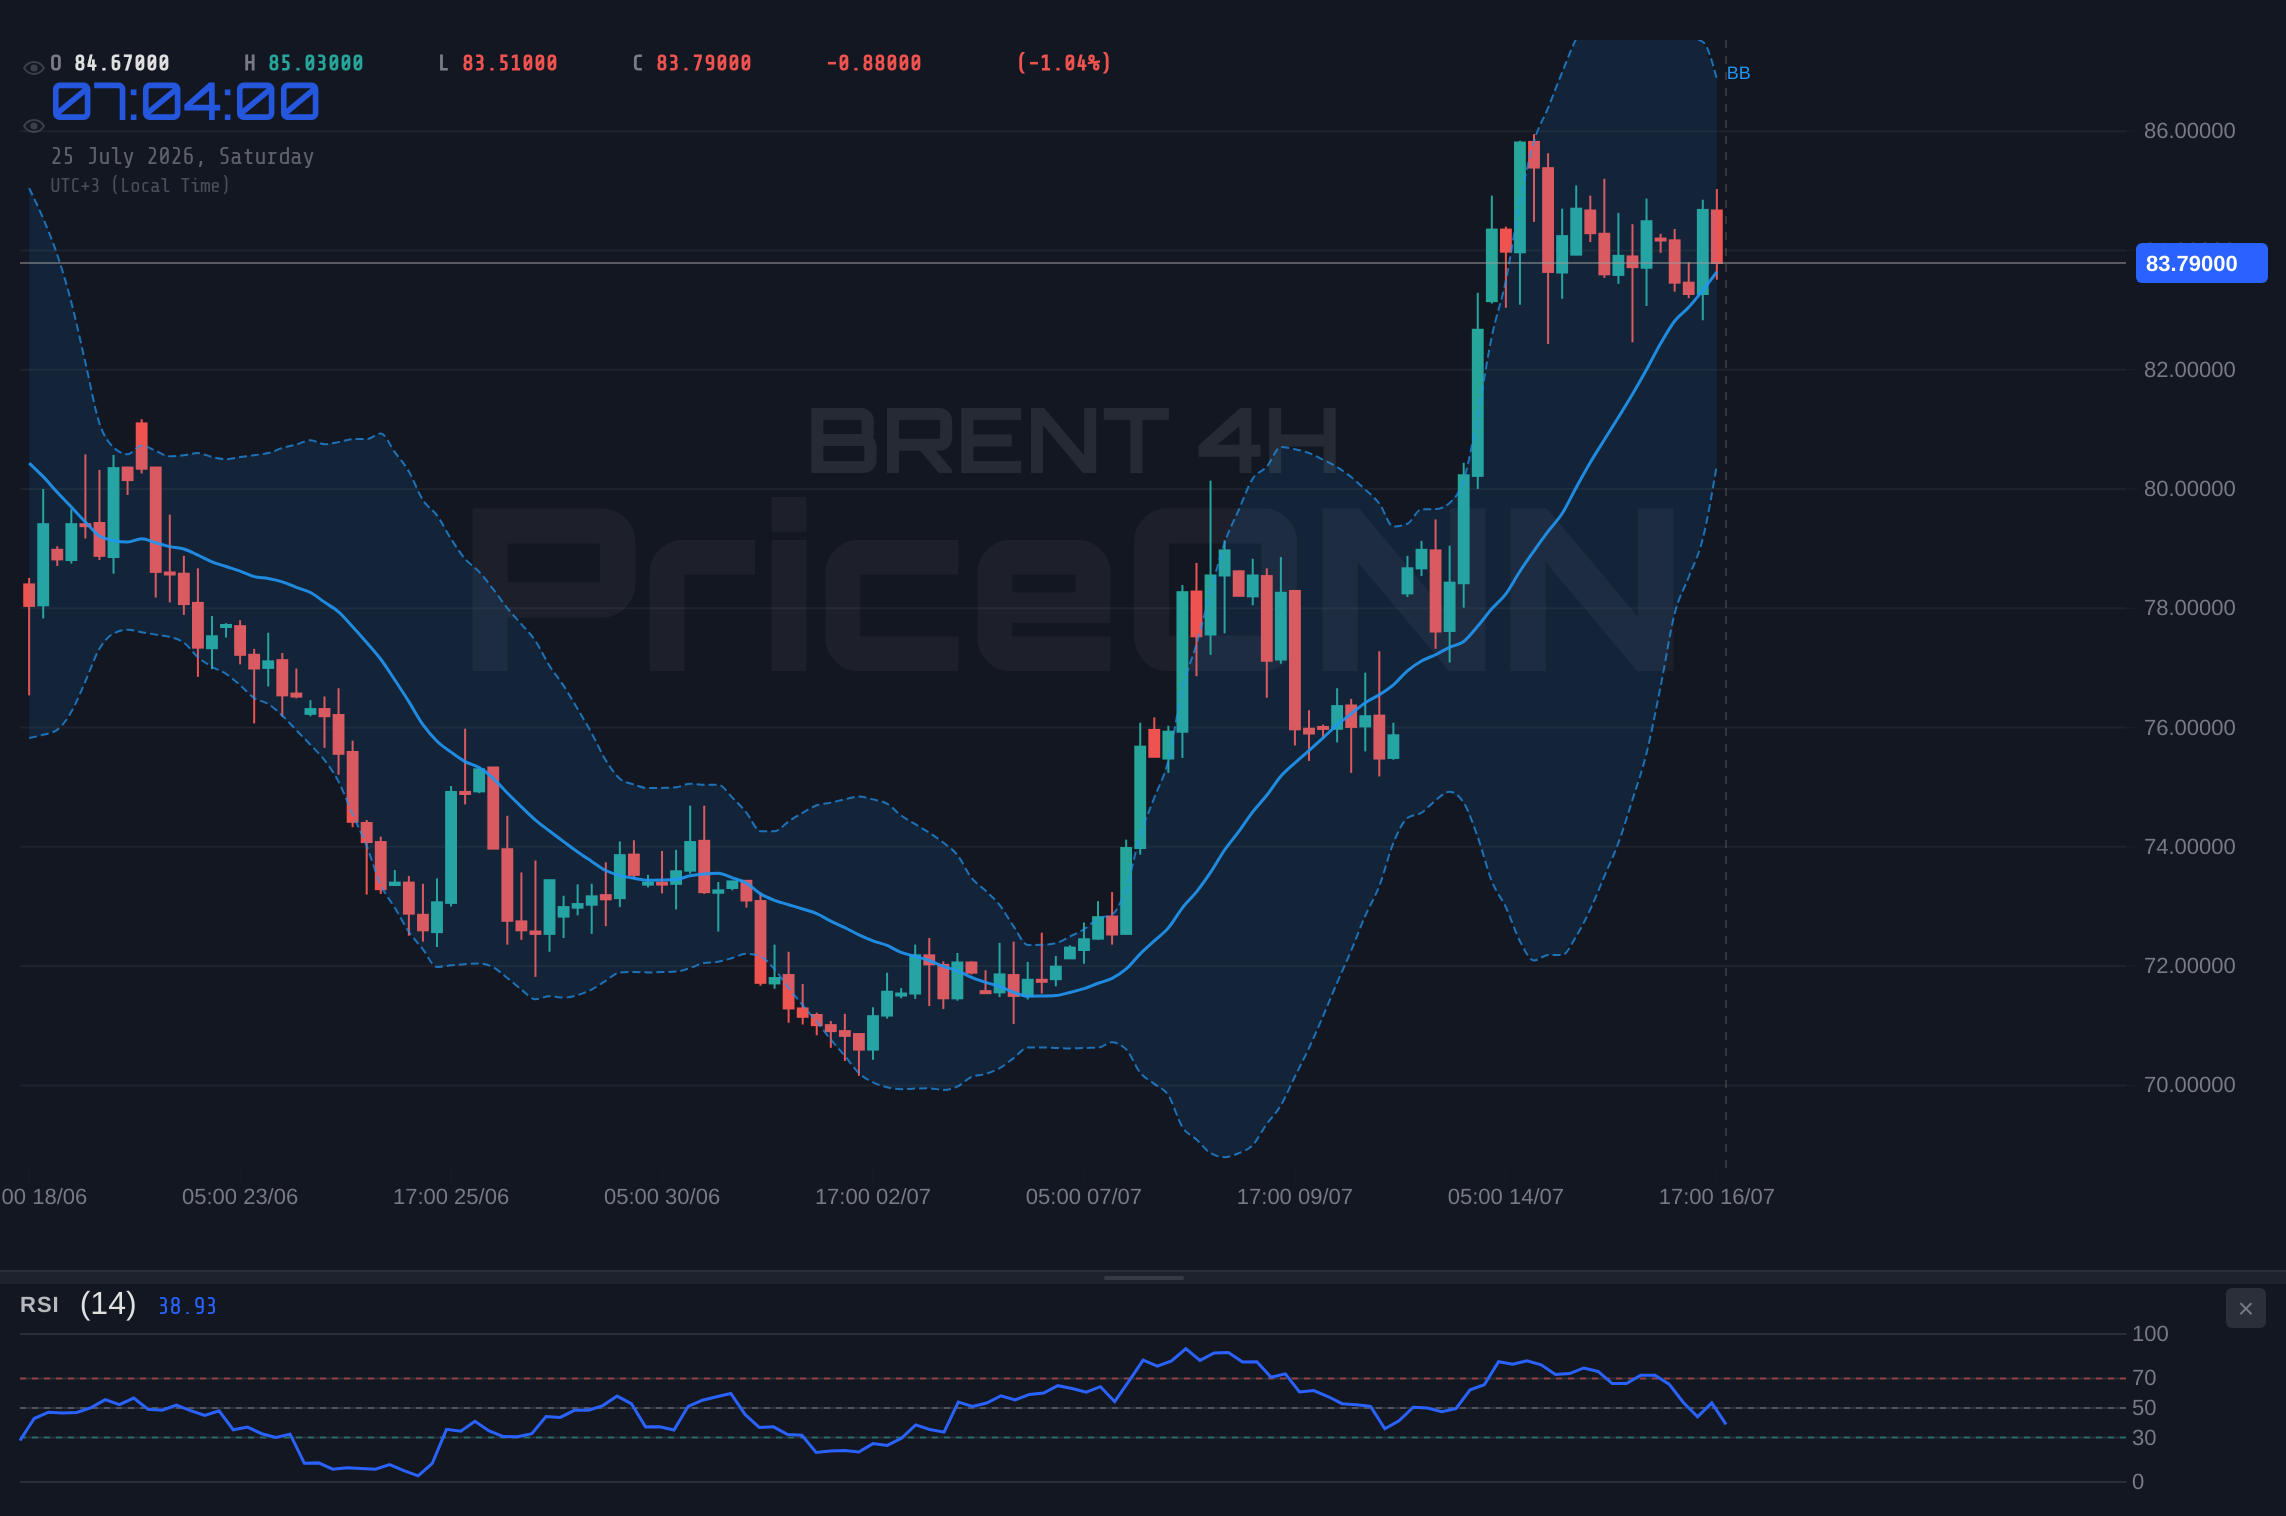The height and width of the screenshot is (1516, 2286).
Task: Click the open price 84.67000
Action: point(122,63)
